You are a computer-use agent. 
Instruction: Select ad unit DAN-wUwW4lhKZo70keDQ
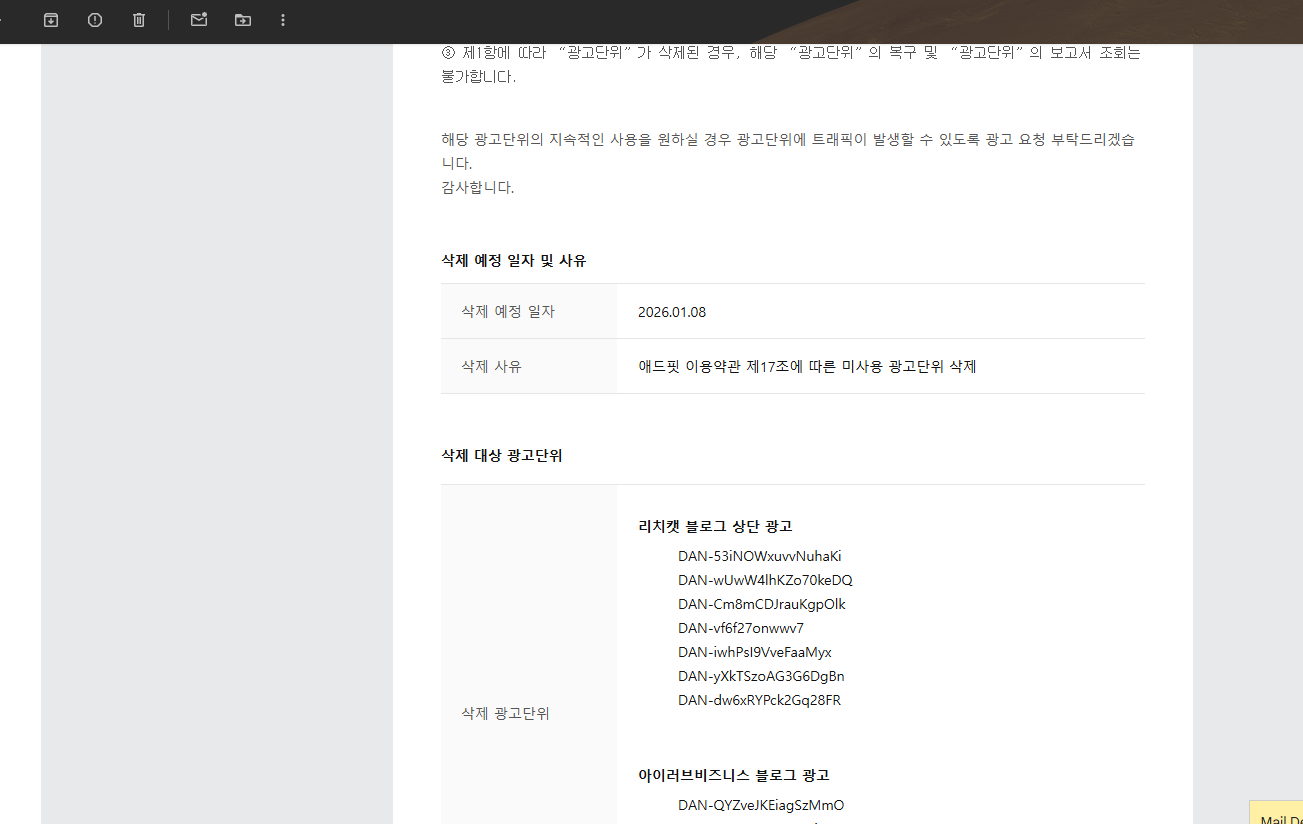[x=765, y=580]
